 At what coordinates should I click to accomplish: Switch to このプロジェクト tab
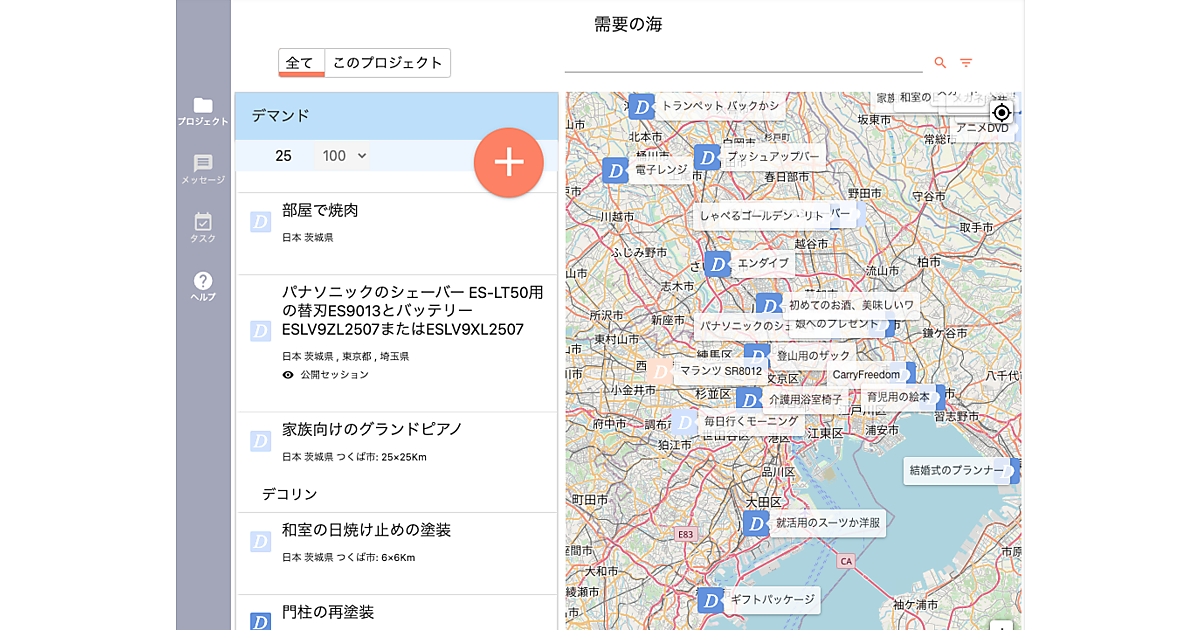click(387, 63)
